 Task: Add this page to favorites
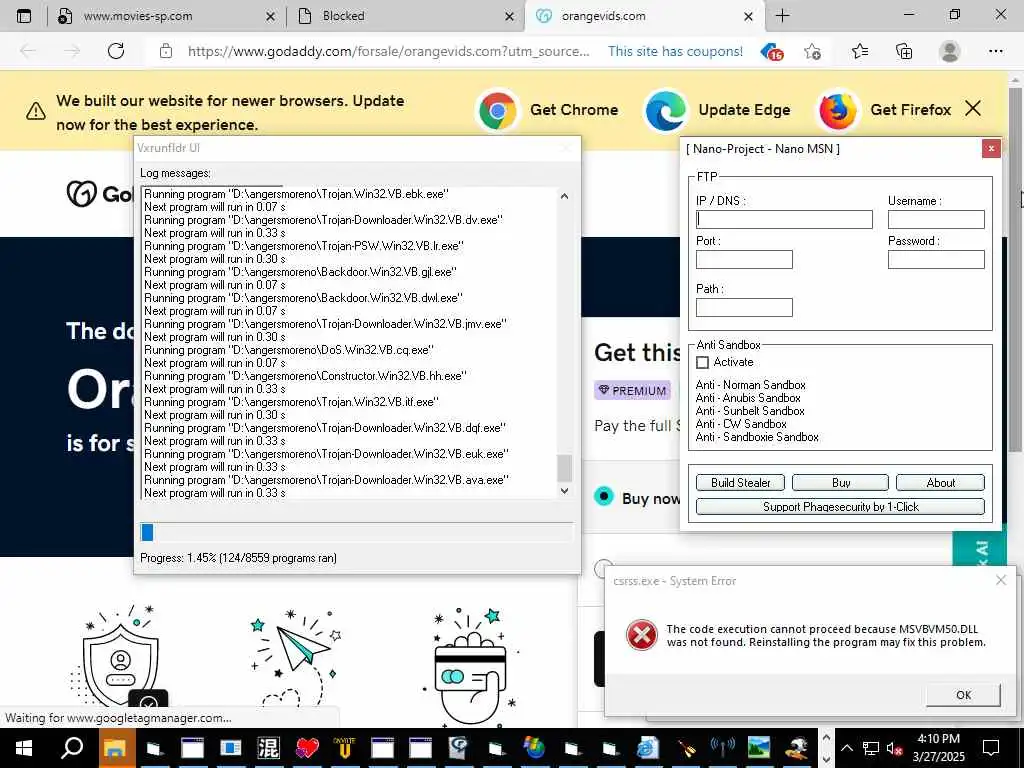click(x=812, y=51)
